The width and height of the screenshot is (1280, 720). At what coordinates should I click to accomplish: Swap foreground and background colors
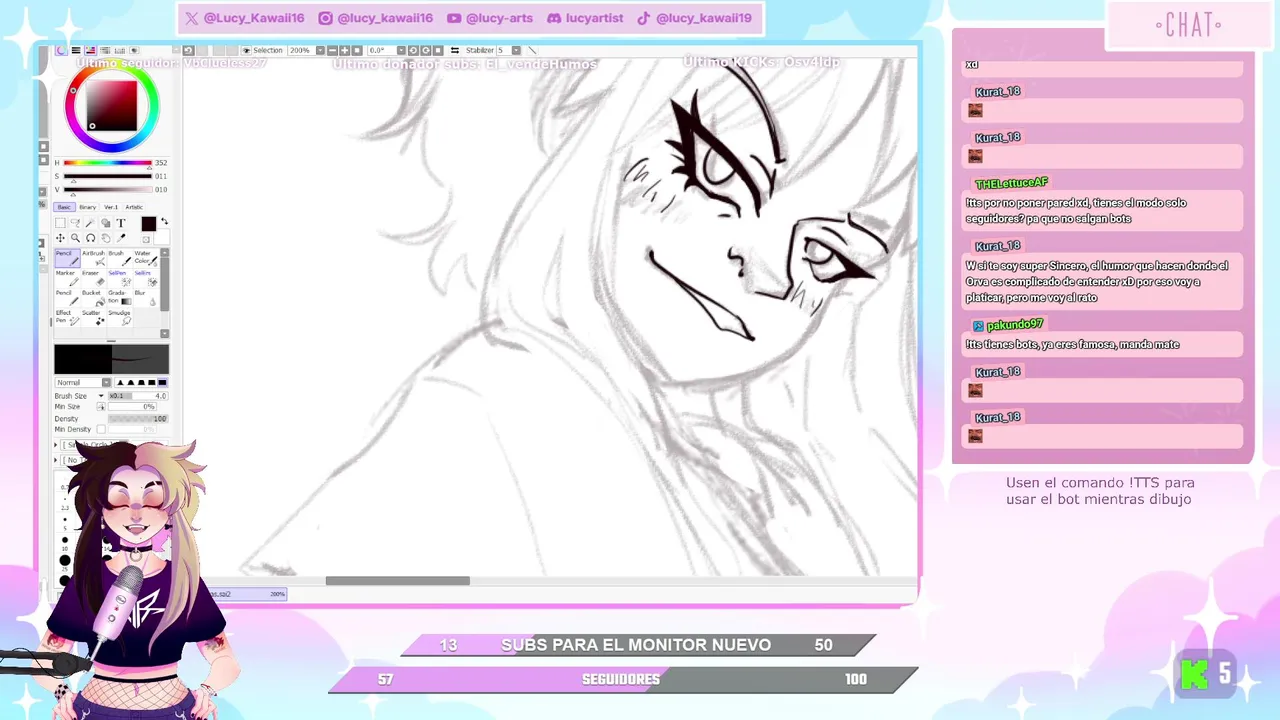click(x=164, y=221)
